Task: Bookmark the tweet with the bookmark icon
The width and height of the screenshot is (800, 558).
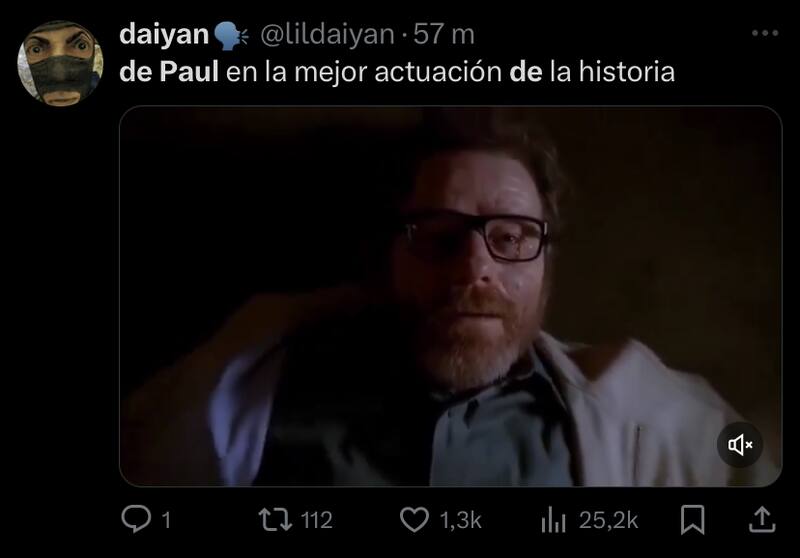Action: point(692,520)
